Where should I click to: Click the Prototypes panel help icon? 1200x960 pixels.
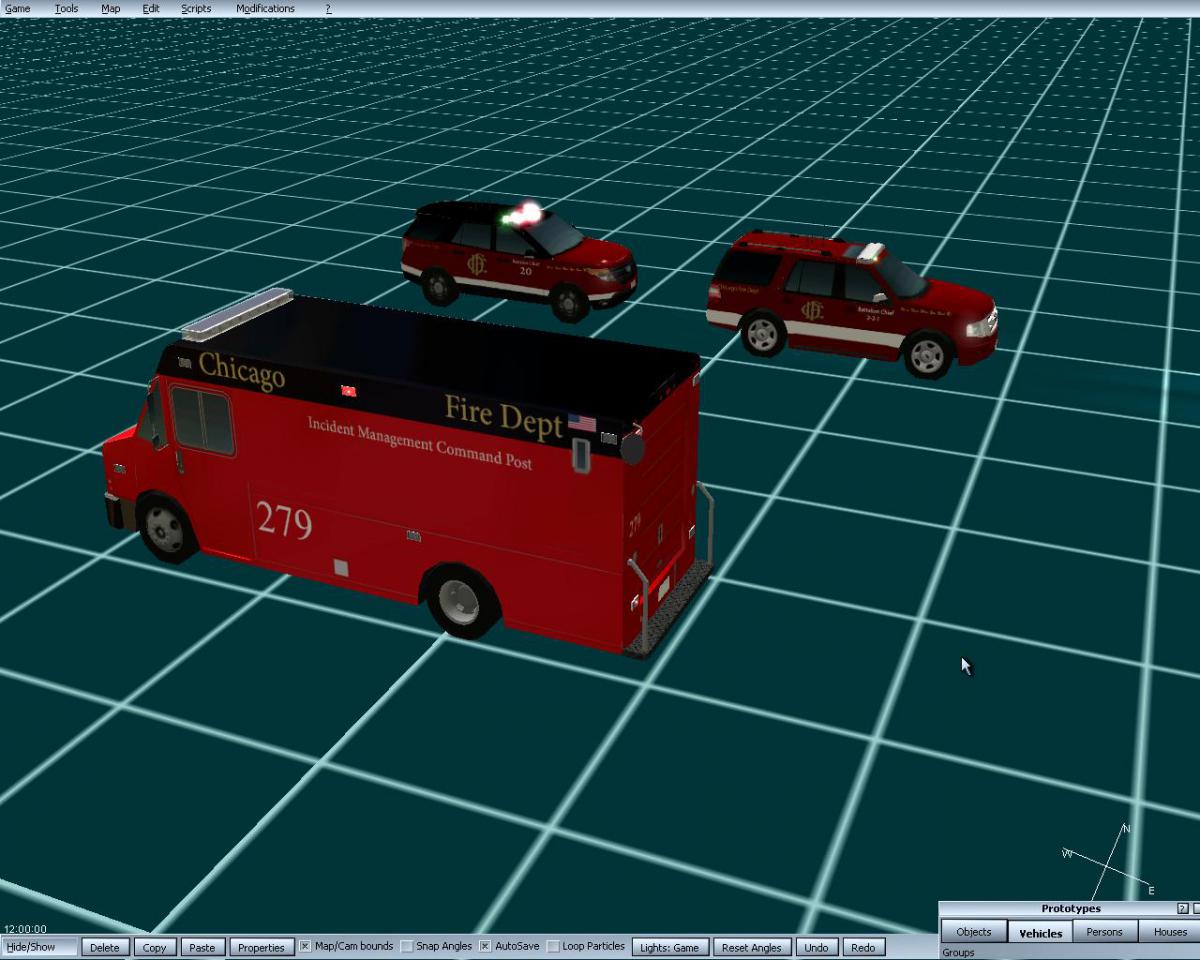(x=1184, y=909)
